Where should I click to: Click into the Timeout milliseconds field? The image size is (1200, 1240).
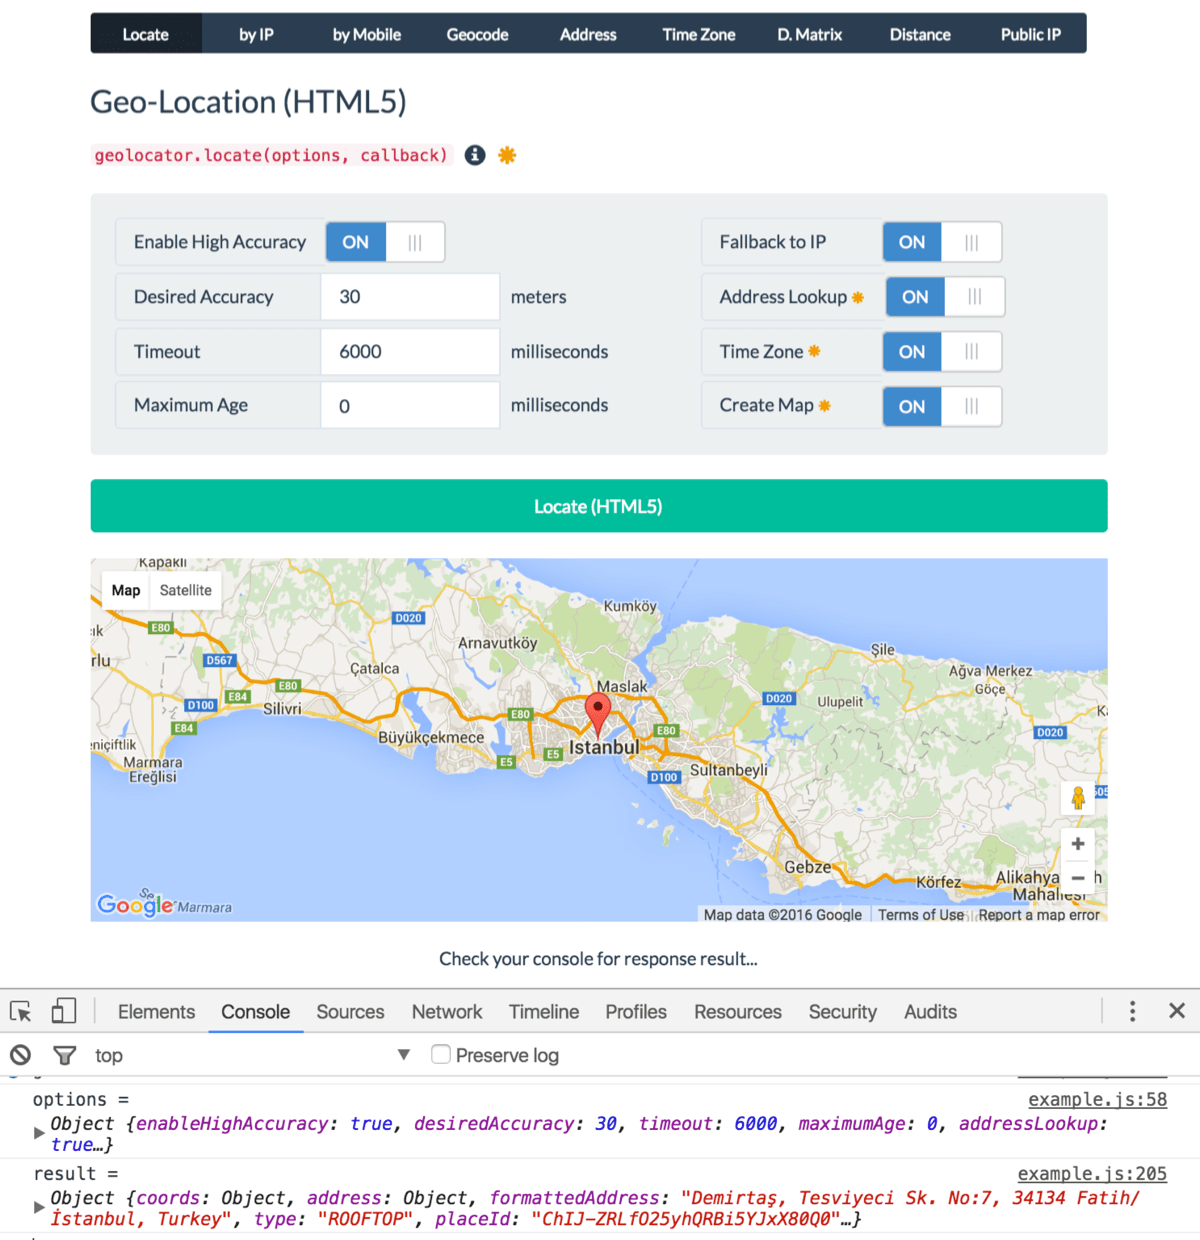coord(409,351)
